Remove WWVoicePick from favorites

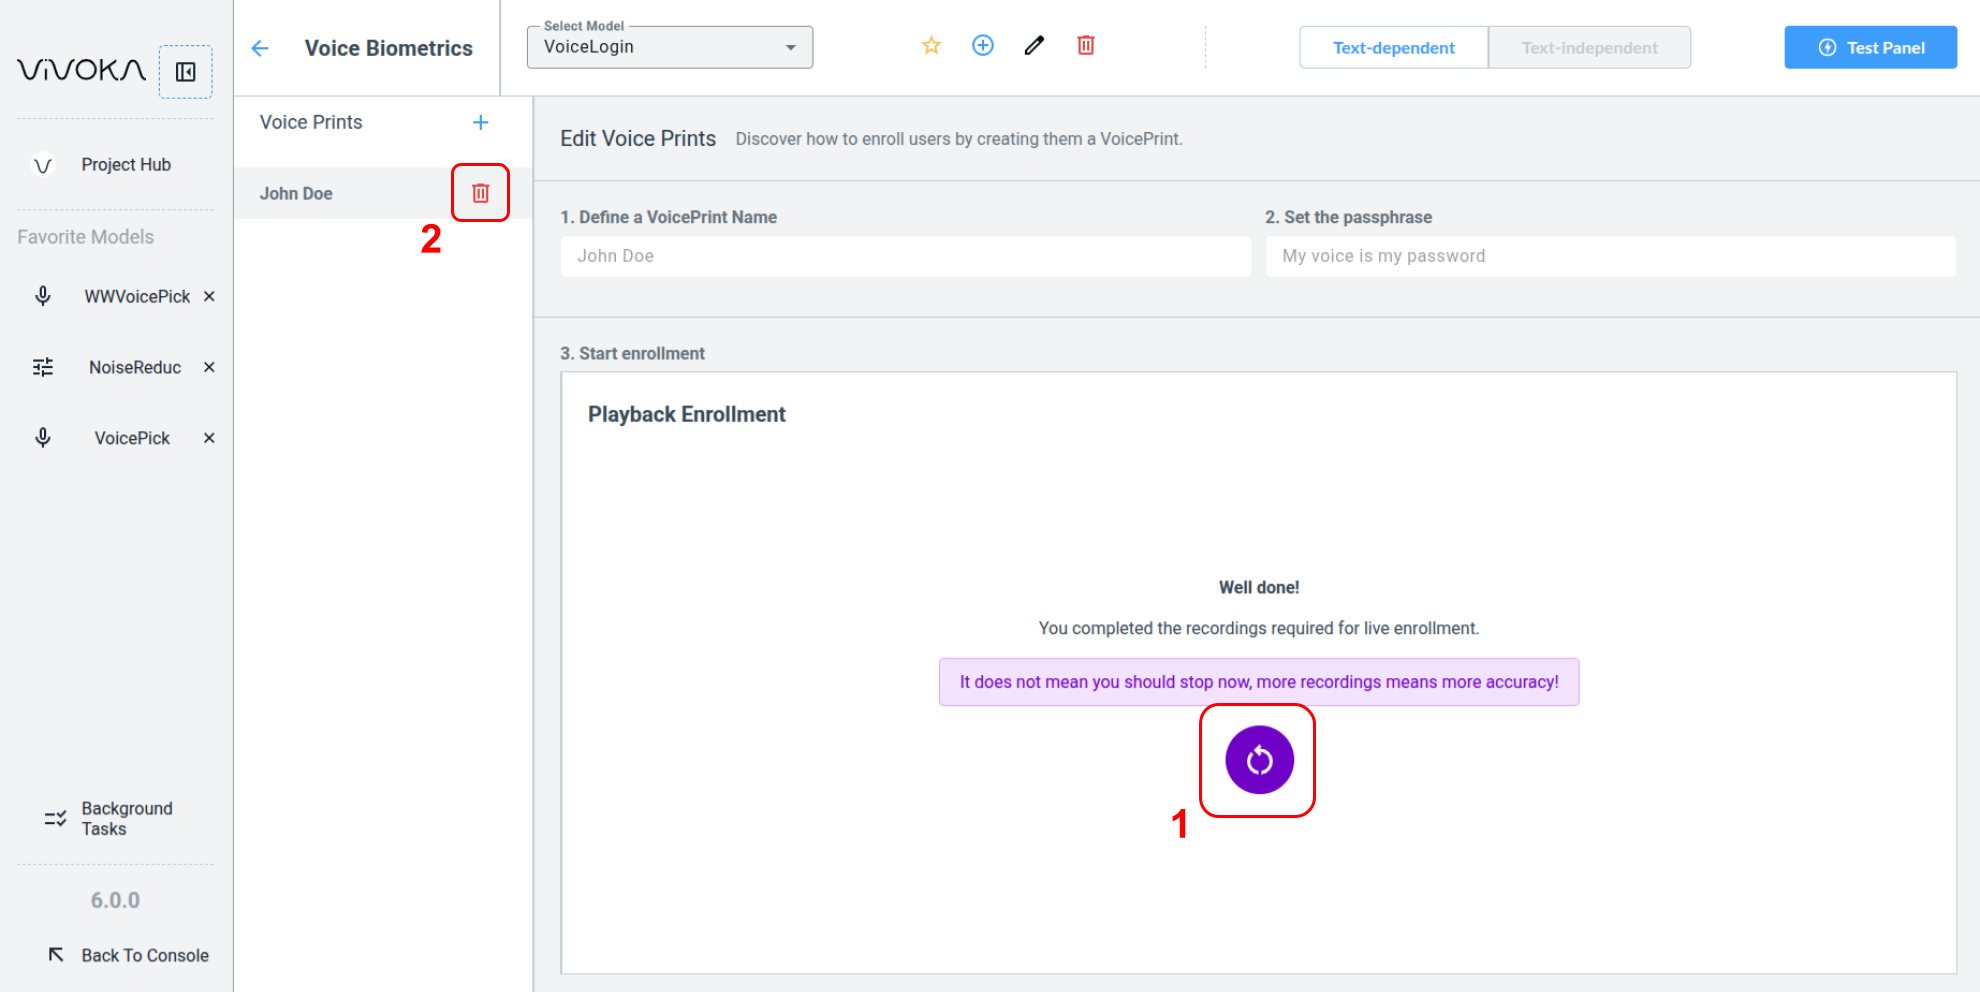209,296
